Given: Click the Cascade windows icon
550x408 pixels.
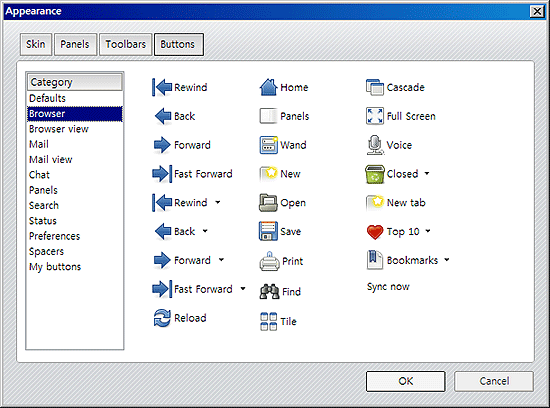Looking at the screenshot, I should pyautogui.click(x=375, y=87).
